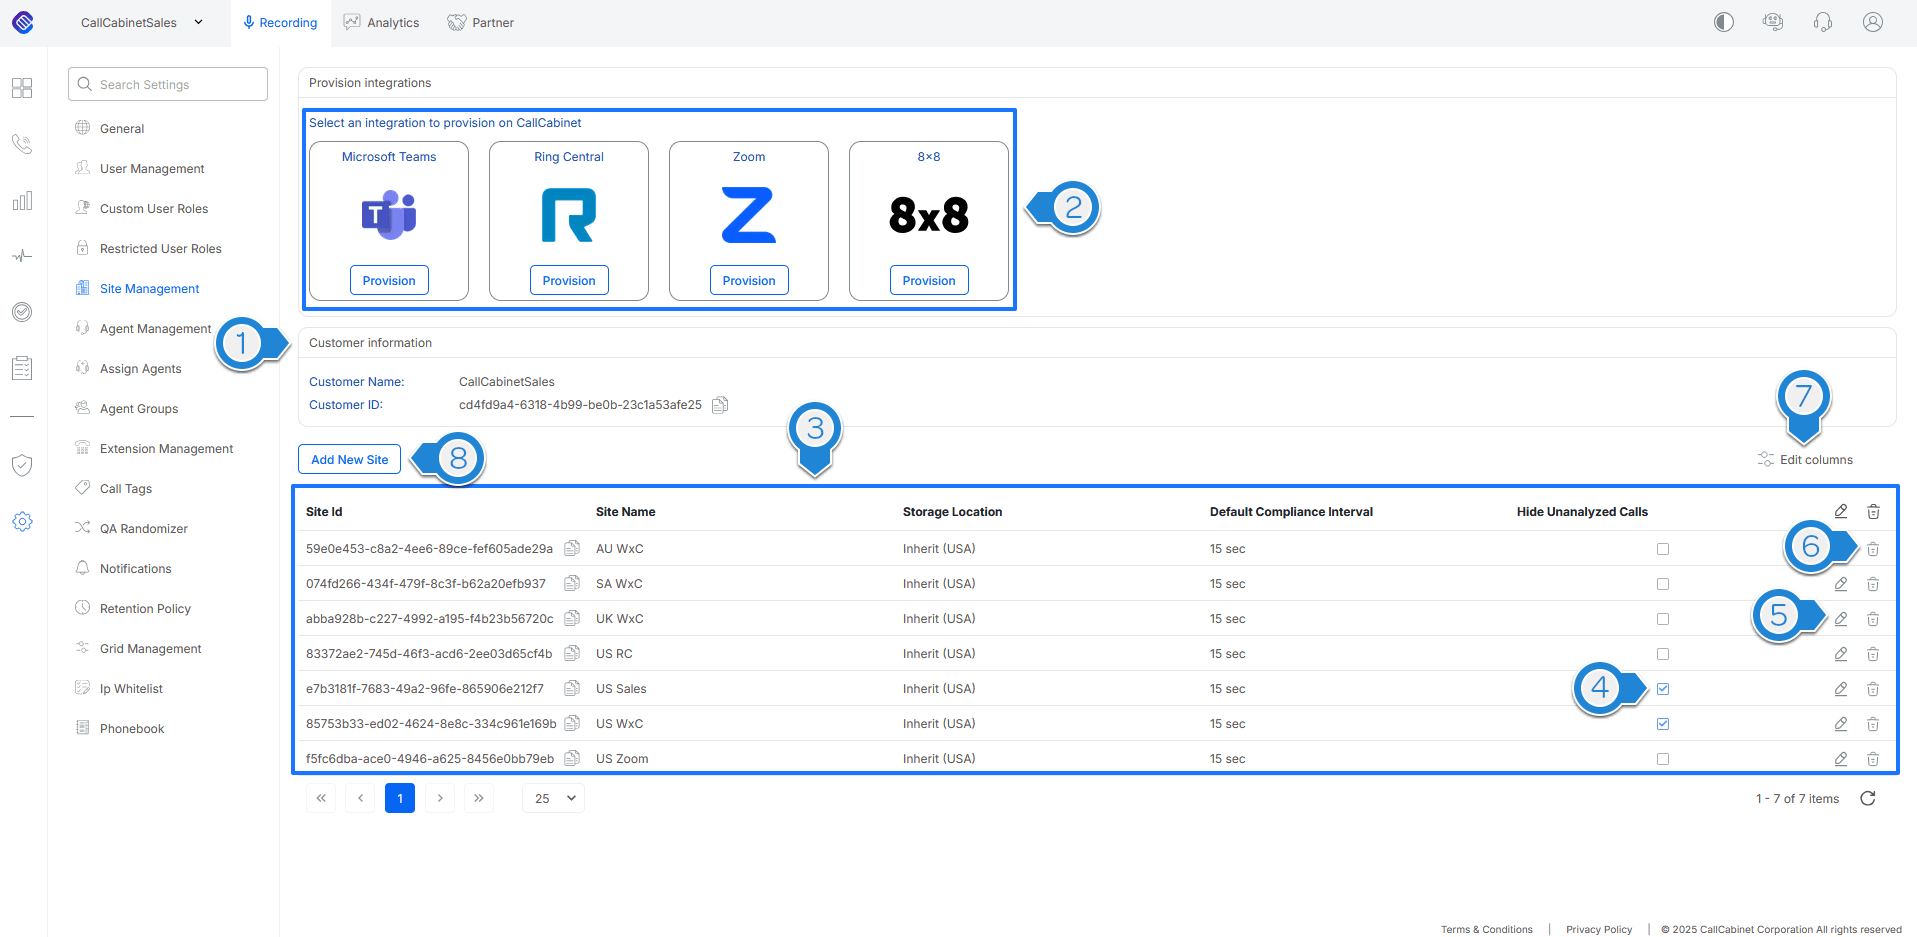Go to last page of sites

[x=479, y=798]
